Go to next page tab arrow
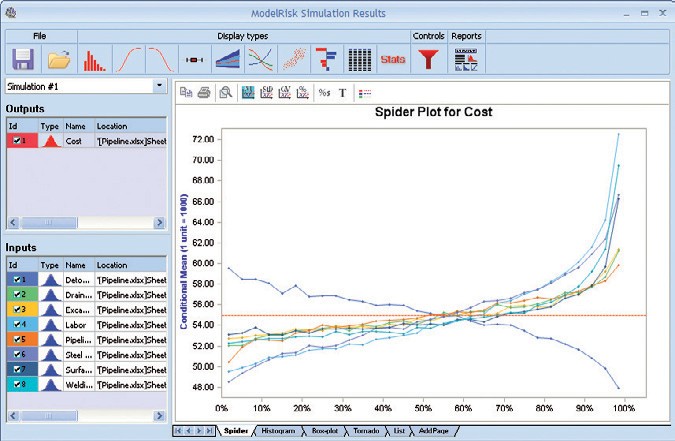675x441 pixels. [x=199, y=431]
